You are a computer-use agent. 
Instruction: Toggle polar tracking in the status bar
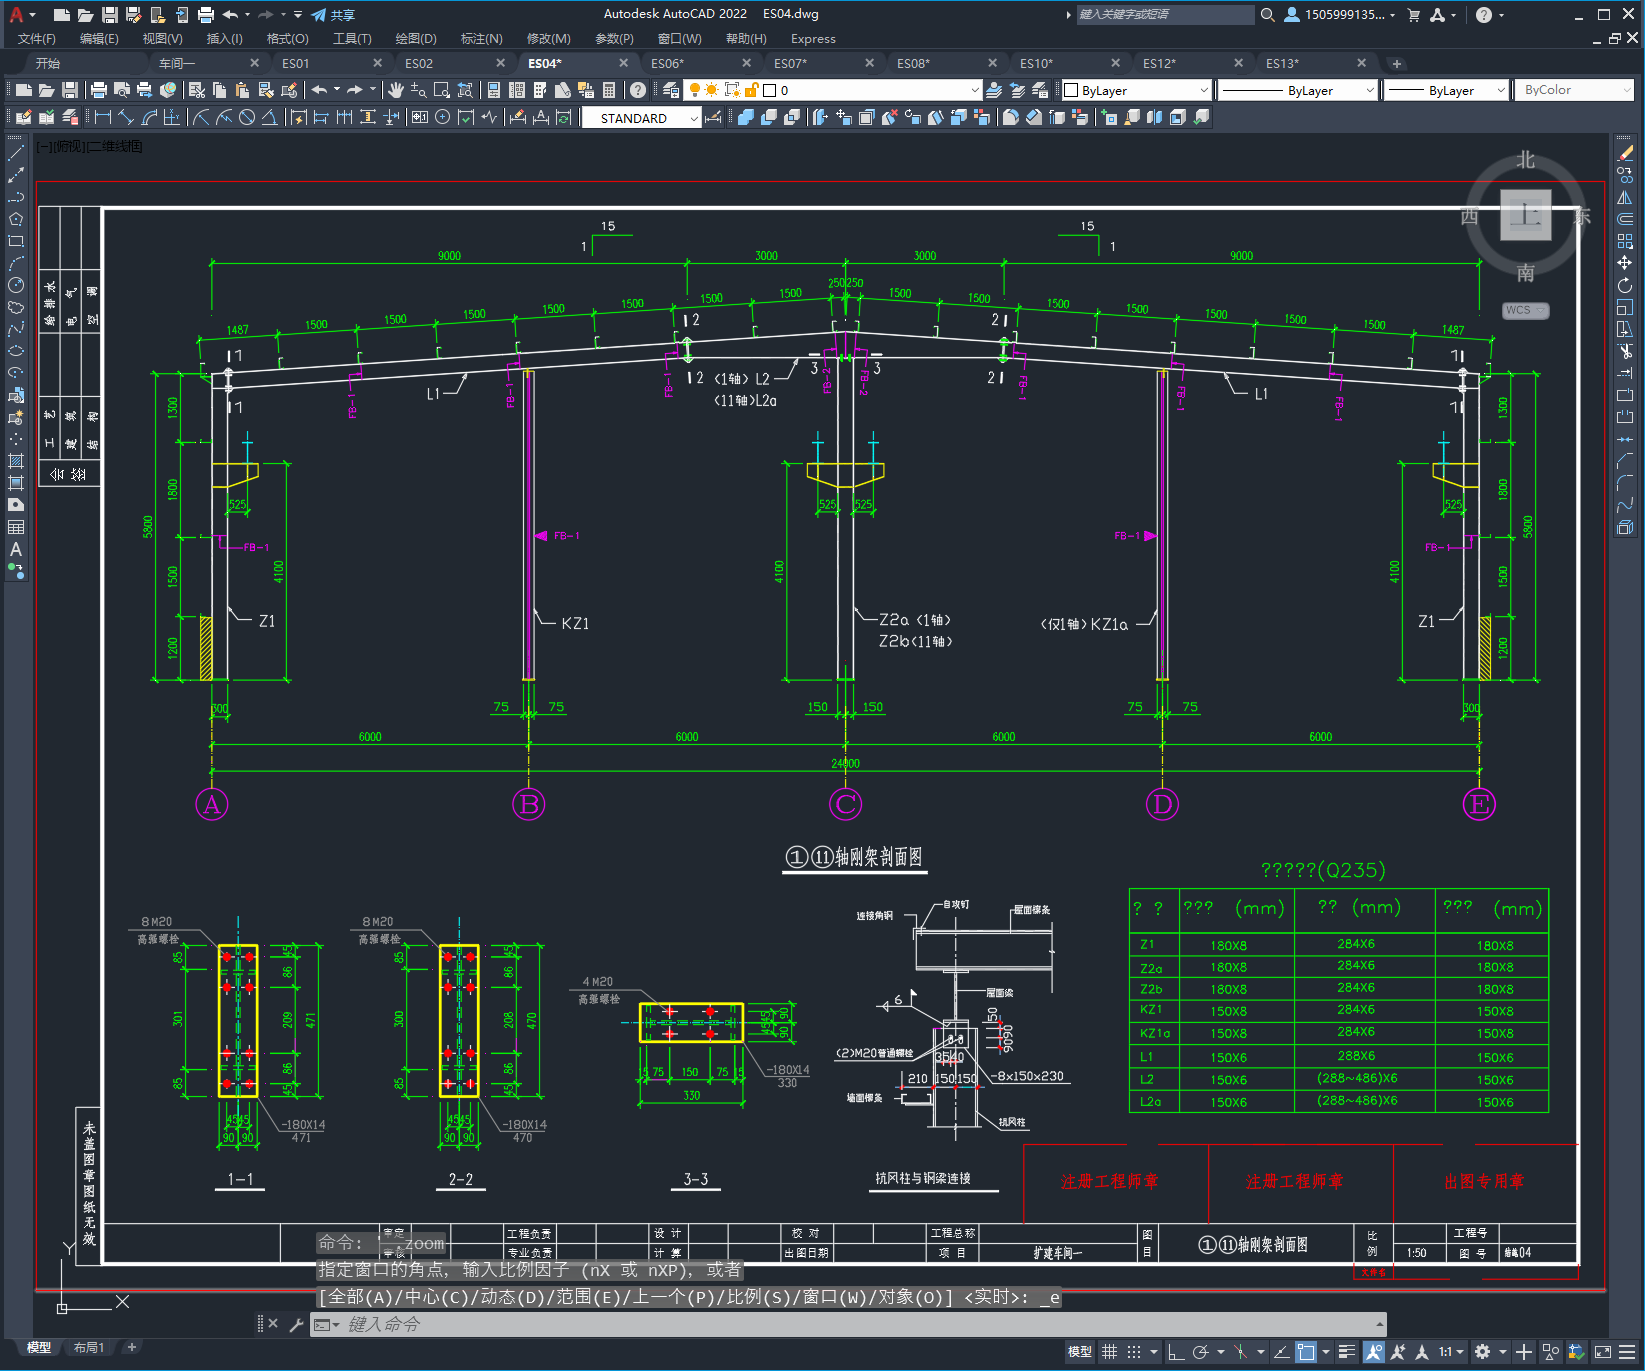(x=1201, y=1352)
